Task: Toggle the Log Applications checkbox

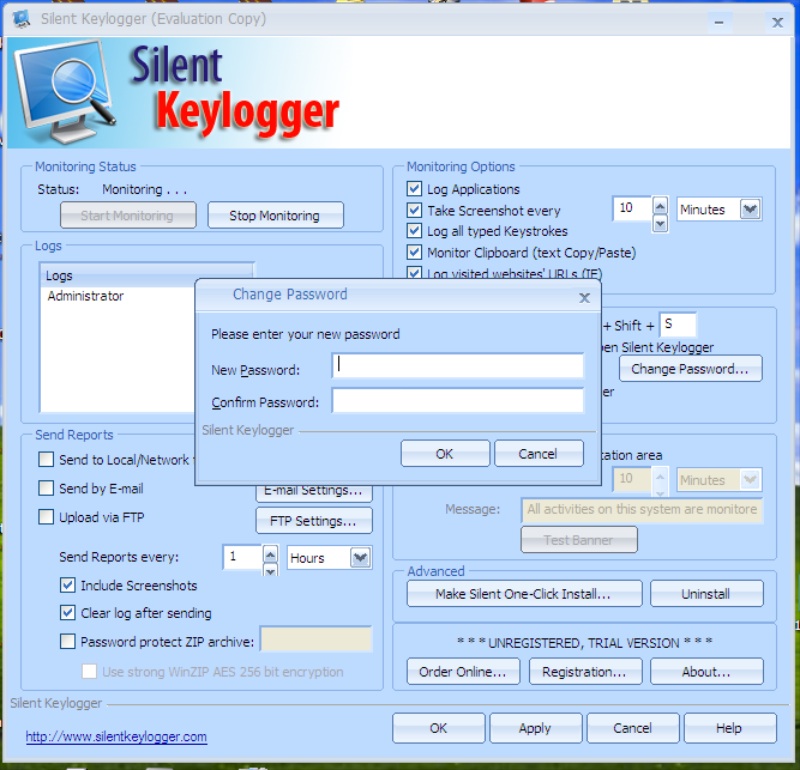Action: tap(414, 189)
